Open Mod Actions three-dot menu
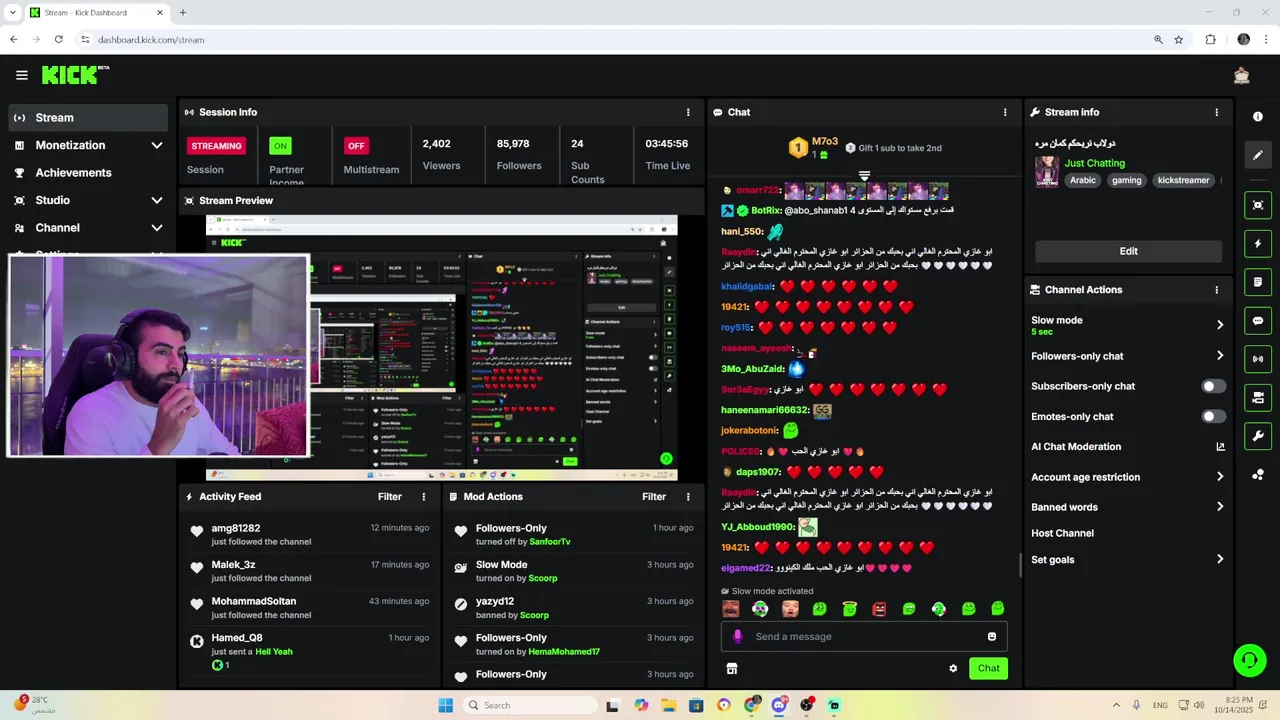 click(x=688, y=496)
